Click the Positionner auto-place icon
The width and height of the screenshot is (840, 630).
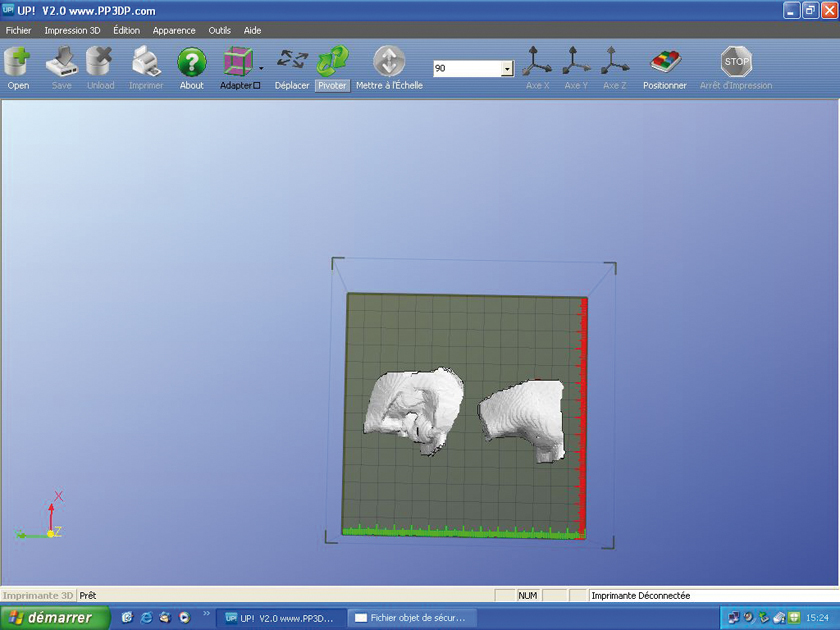click(x=664, y=63)
